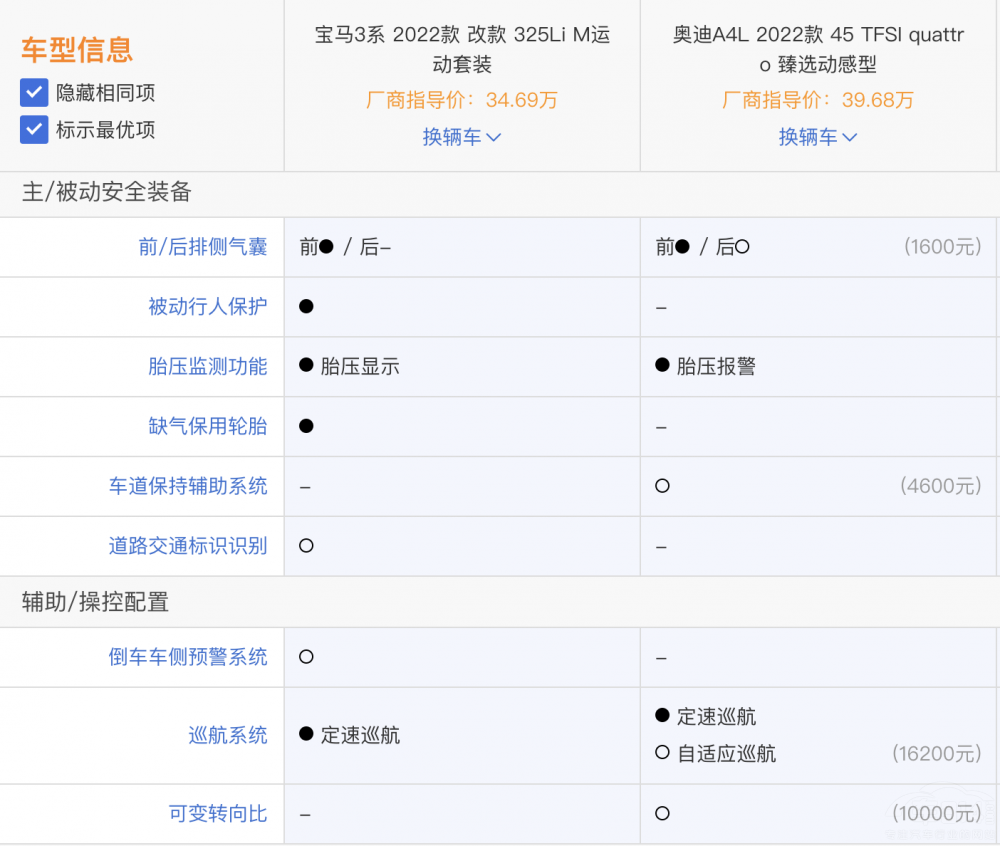This screenshot has height=846, width=1000.
Task: Click the Audi A4L 45 TFSI model title
Action: pos(817,49)
